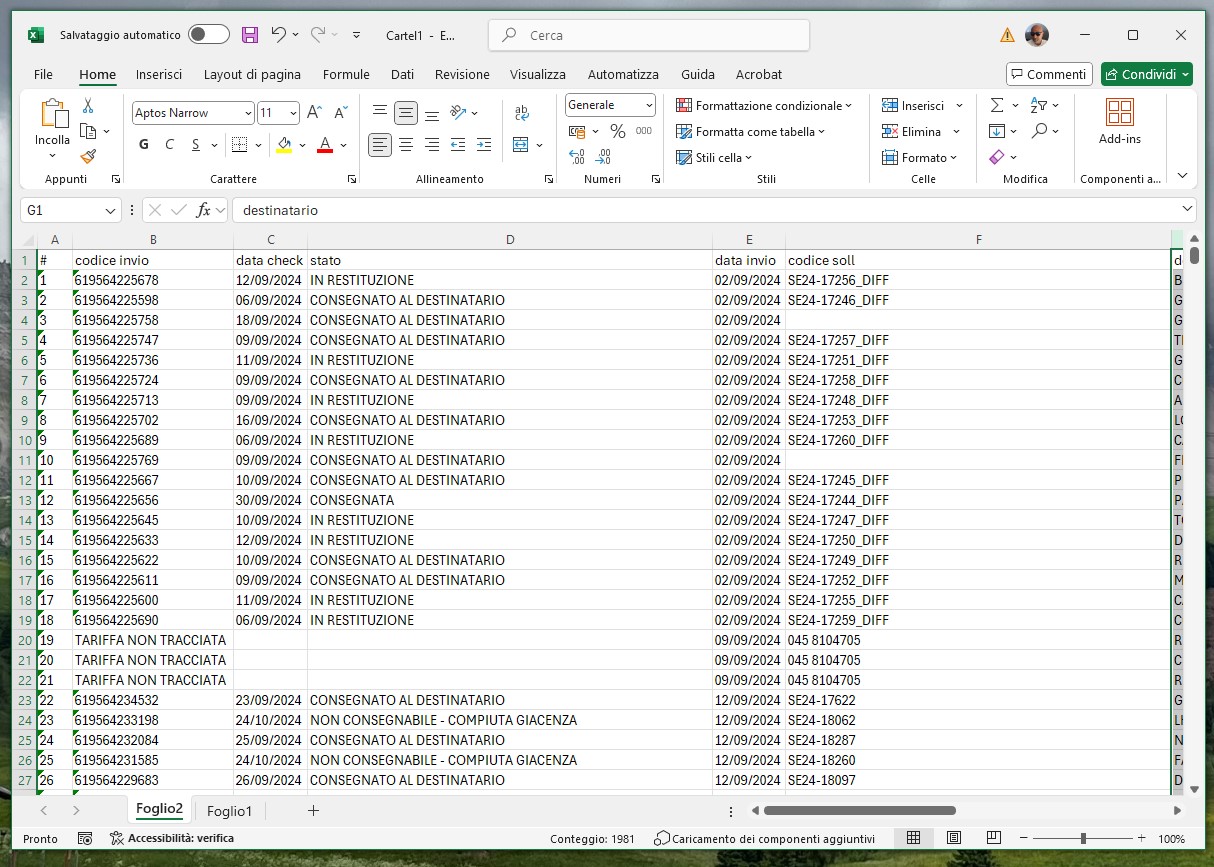The height and width of the screenshot is (867, 1214).
Task: Click the Format Painter brush icon
Action: [88, 156]
